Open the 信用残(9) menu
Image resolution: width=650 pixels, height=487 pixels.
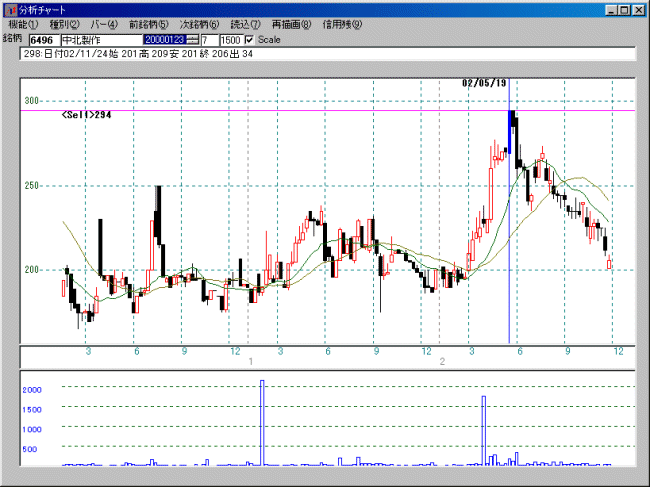tap(342, 23)
